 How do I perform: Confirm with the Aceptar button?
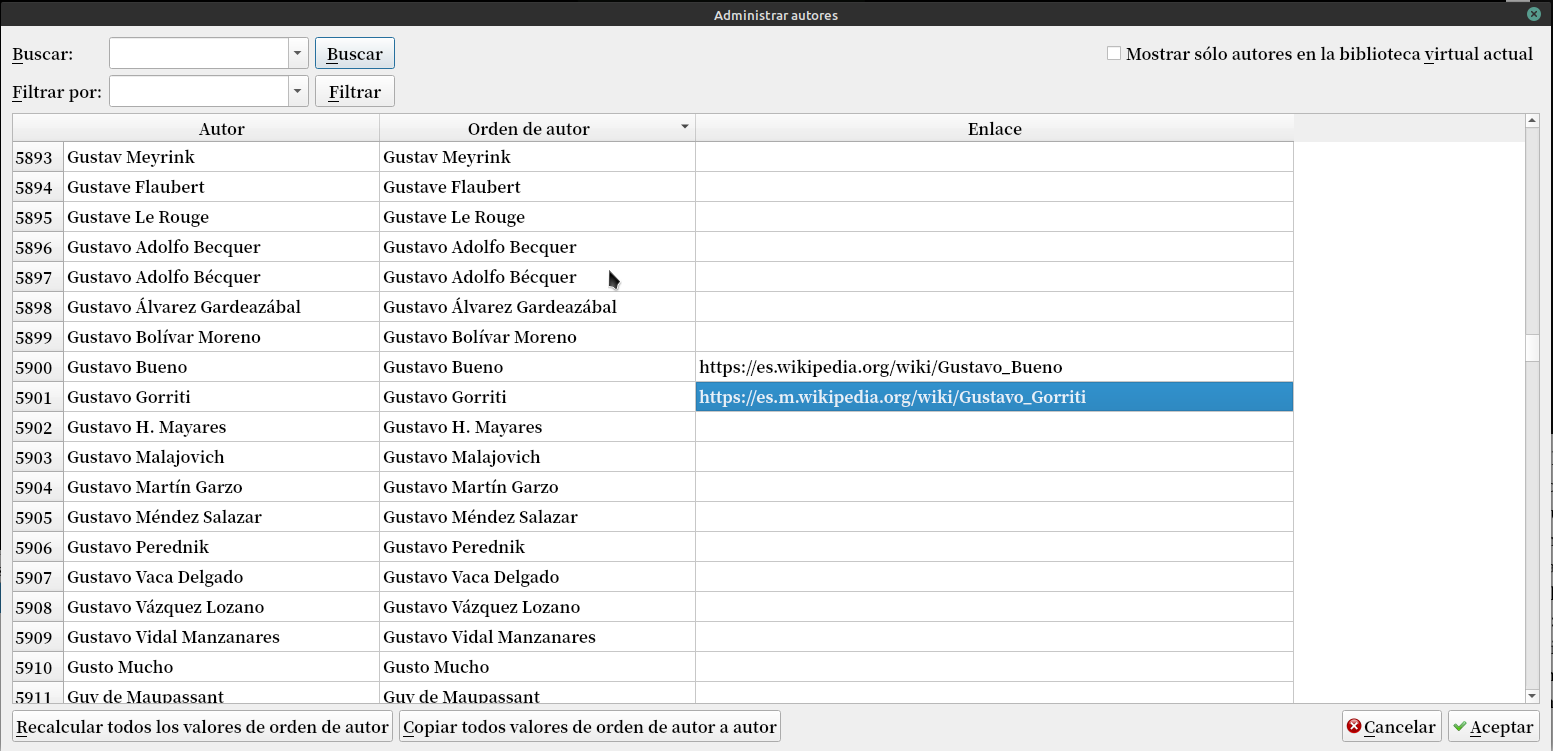(x=1494, y=727)
